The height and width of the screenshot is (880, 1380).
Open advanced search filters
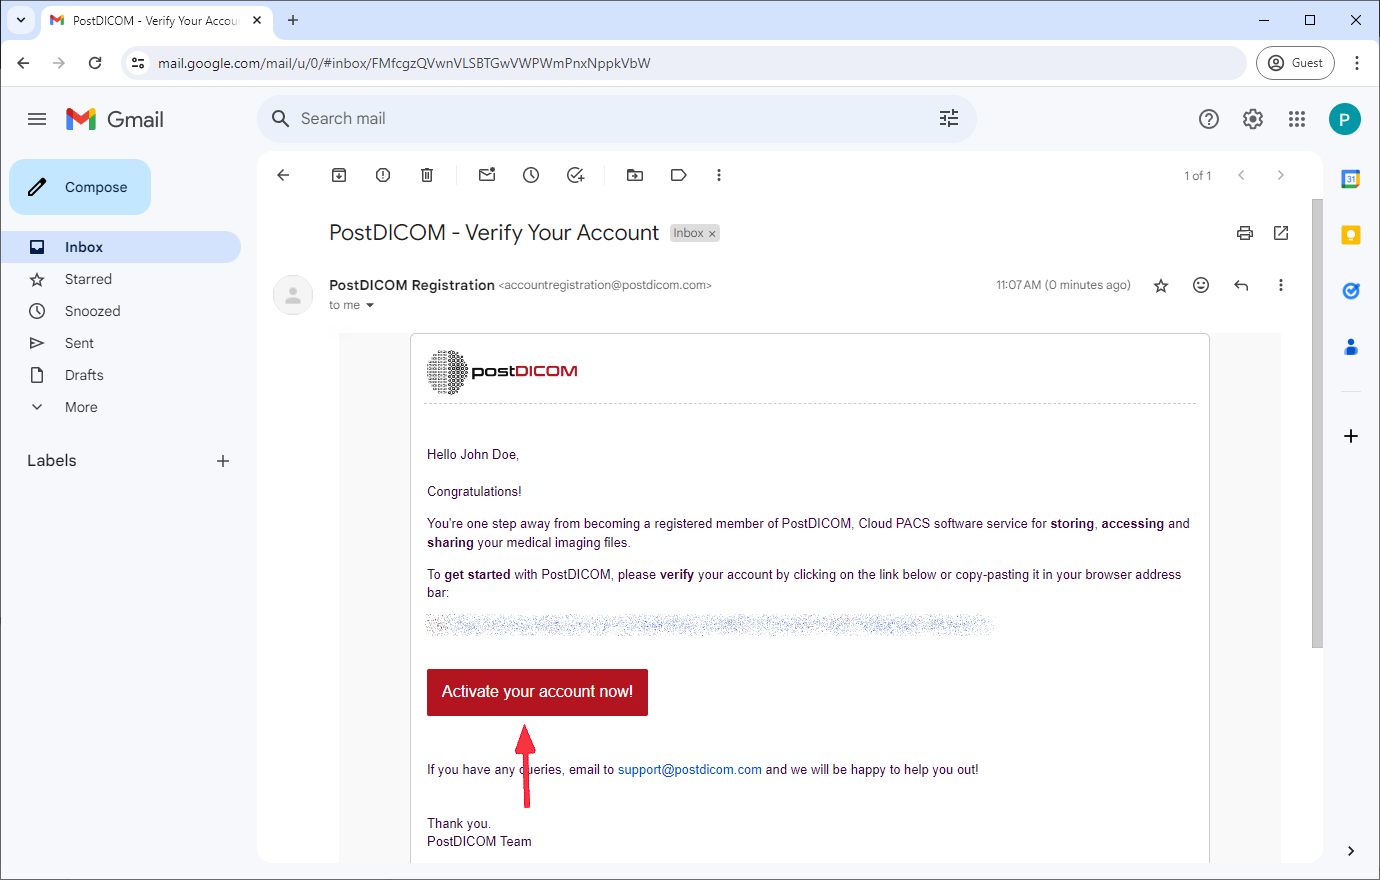point(948,118)
